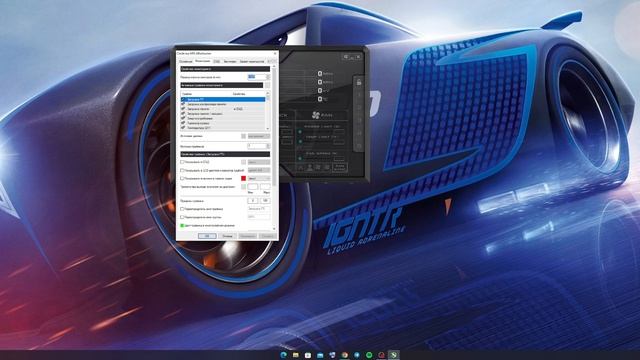Switch to the Основные tab
Image resolution: width=640 pixels, height=360 pixels.
click(186, 61)
